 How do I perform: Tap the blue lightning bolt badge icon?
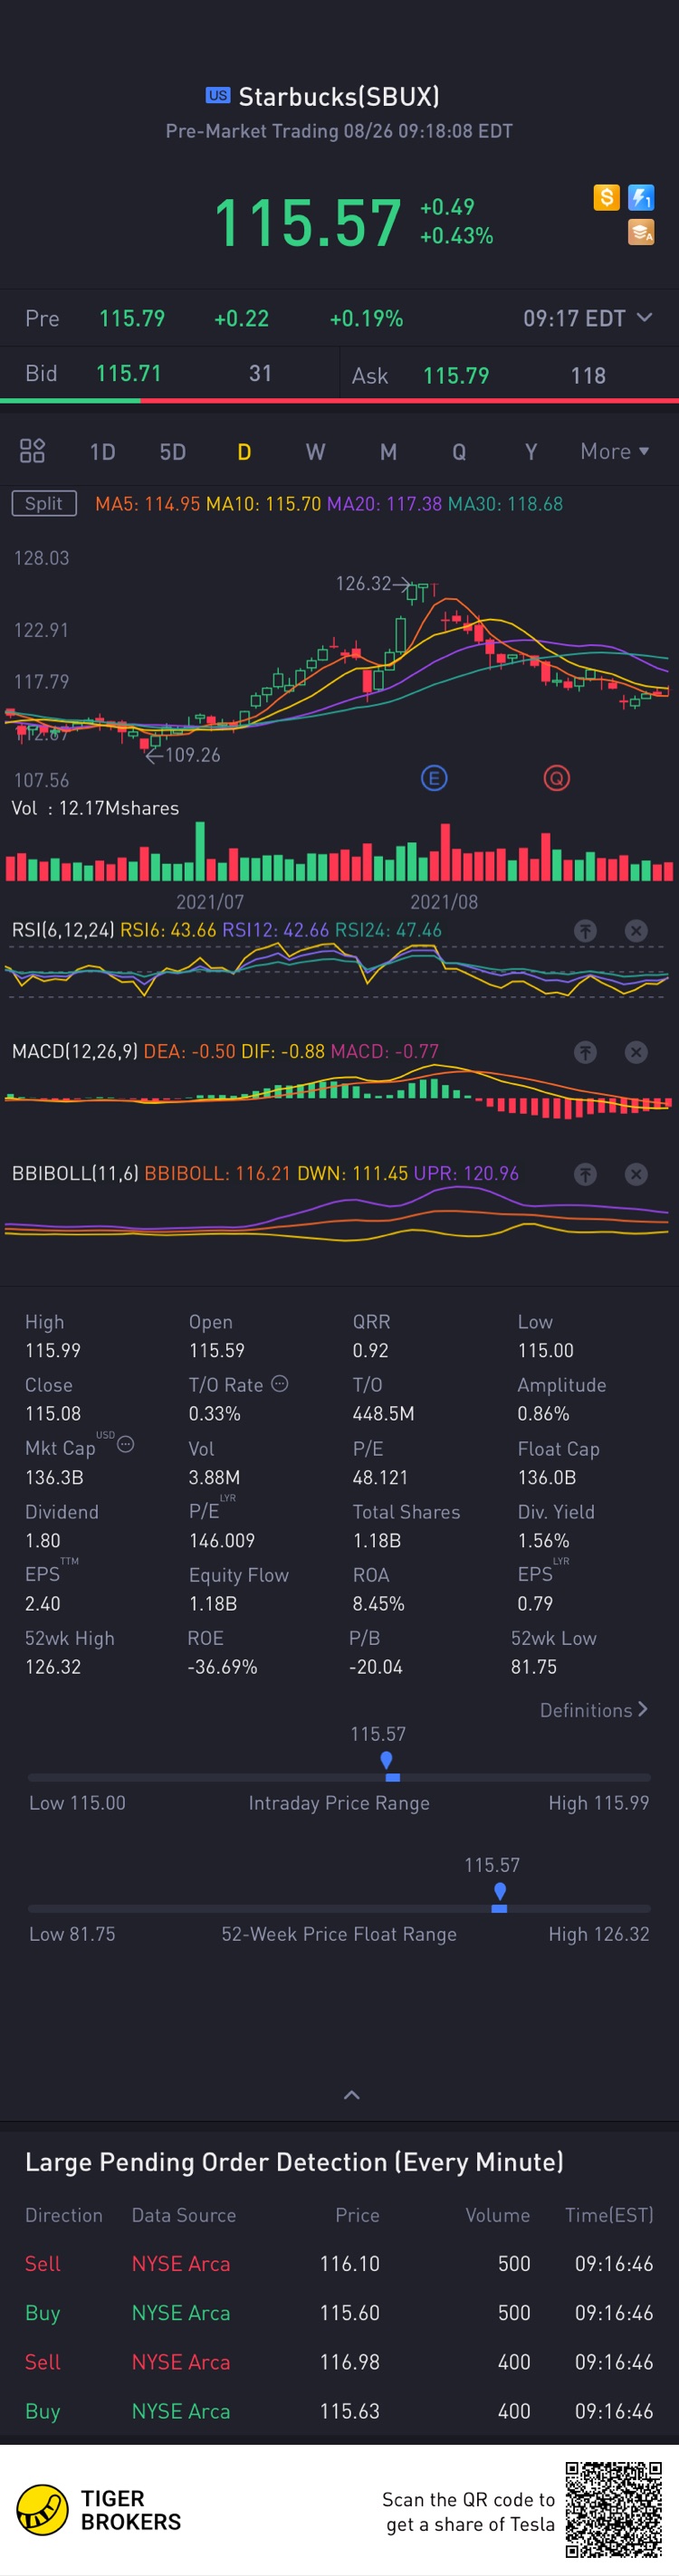(641, 197)
